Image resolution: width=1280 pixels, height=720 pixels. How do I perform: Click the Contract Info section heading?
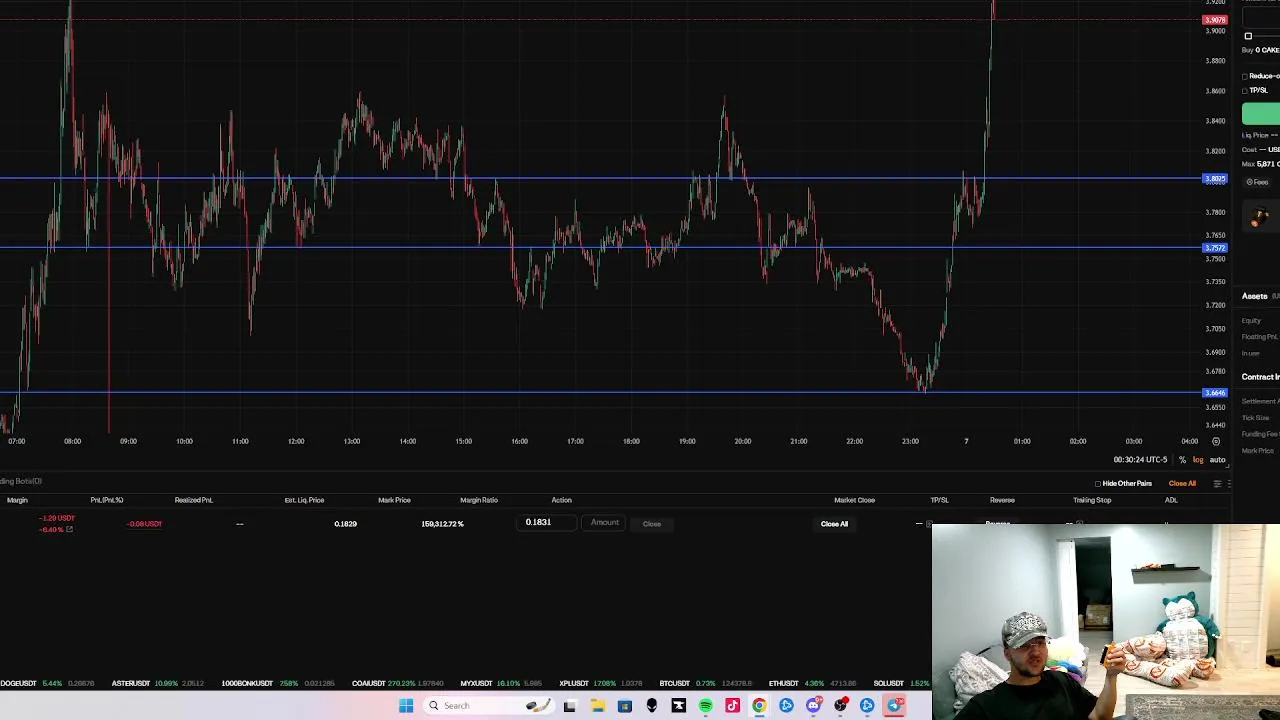click(1260, 377)
